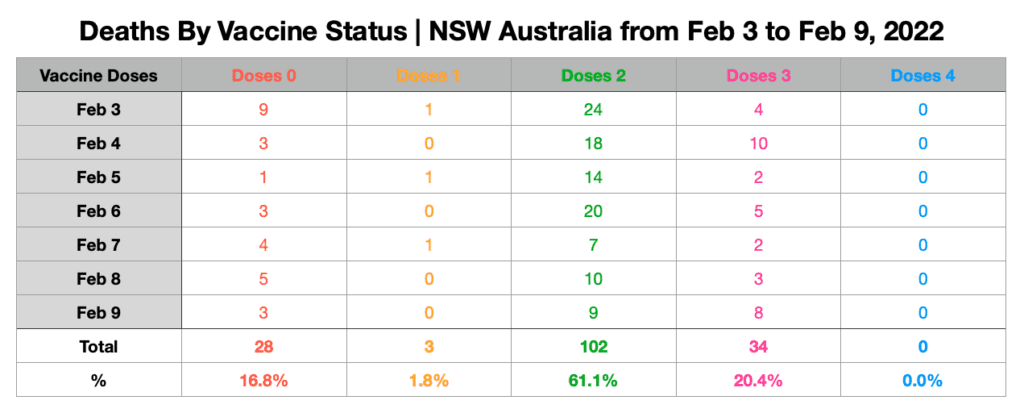The image size is (1024, 417).
Task: Click the 61.1% percentage cell
Action: (594, 380)
